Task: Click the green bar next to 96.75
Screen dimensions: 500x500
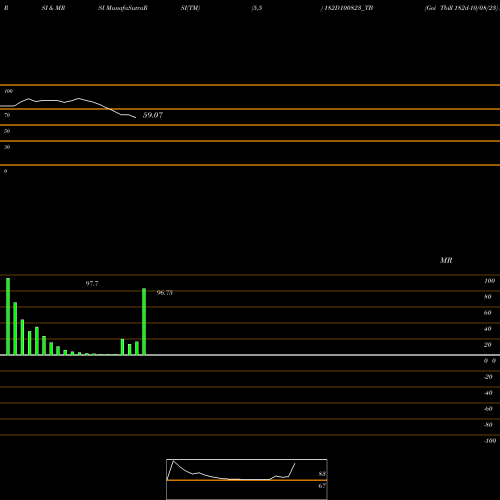Action: tap(144, 322)
